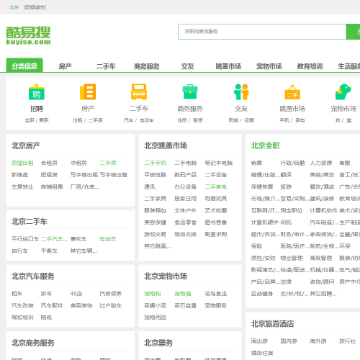Open the 北京宠物市场 section heading
This screenshot has width=360, height=360.
coord(166,276)
